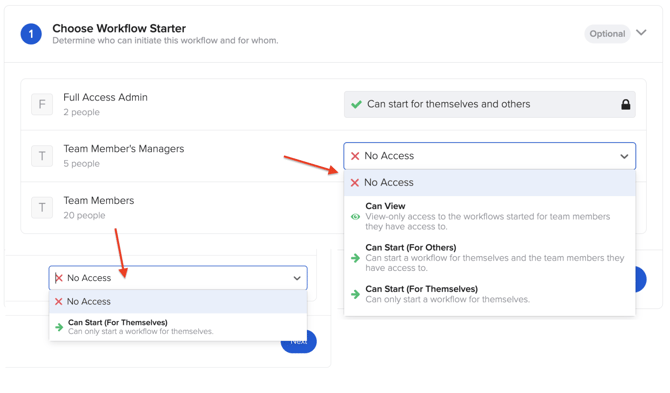Click the step 1 circle badge
Screen dimensions: 670x393
(31, 34)
